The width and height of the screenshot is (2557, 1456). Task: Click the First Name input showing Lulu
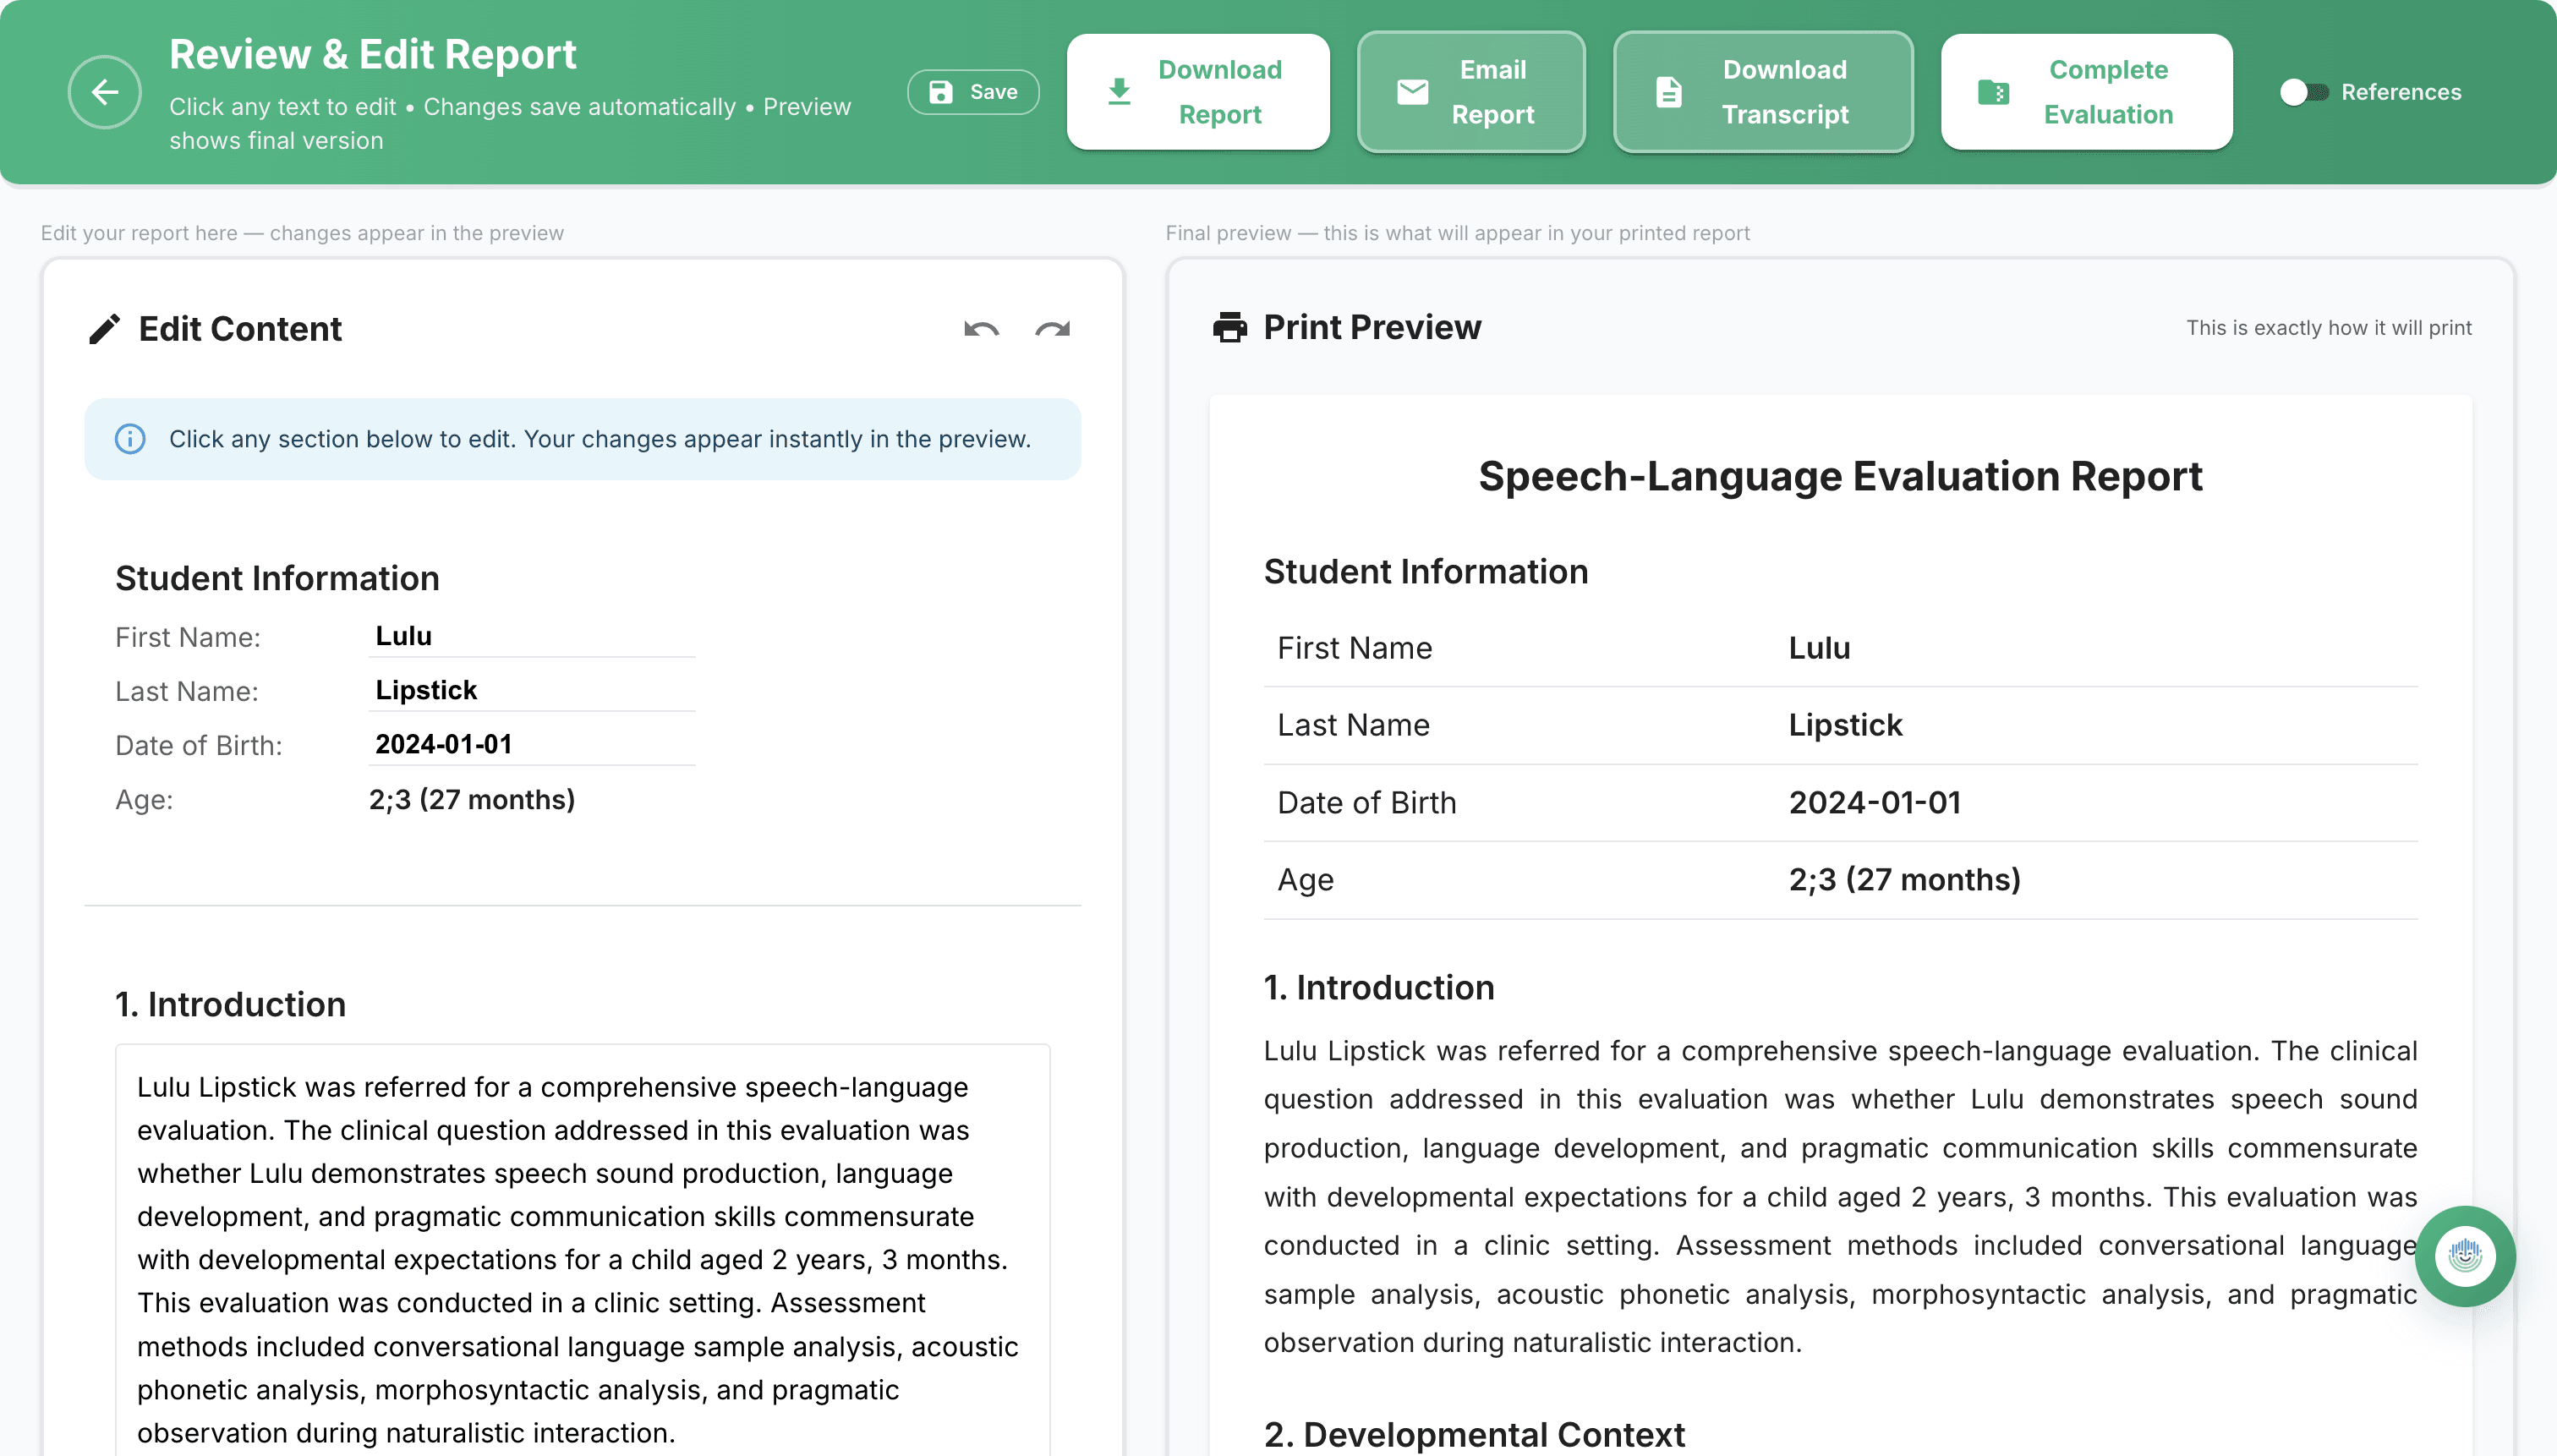pos(532,636)
